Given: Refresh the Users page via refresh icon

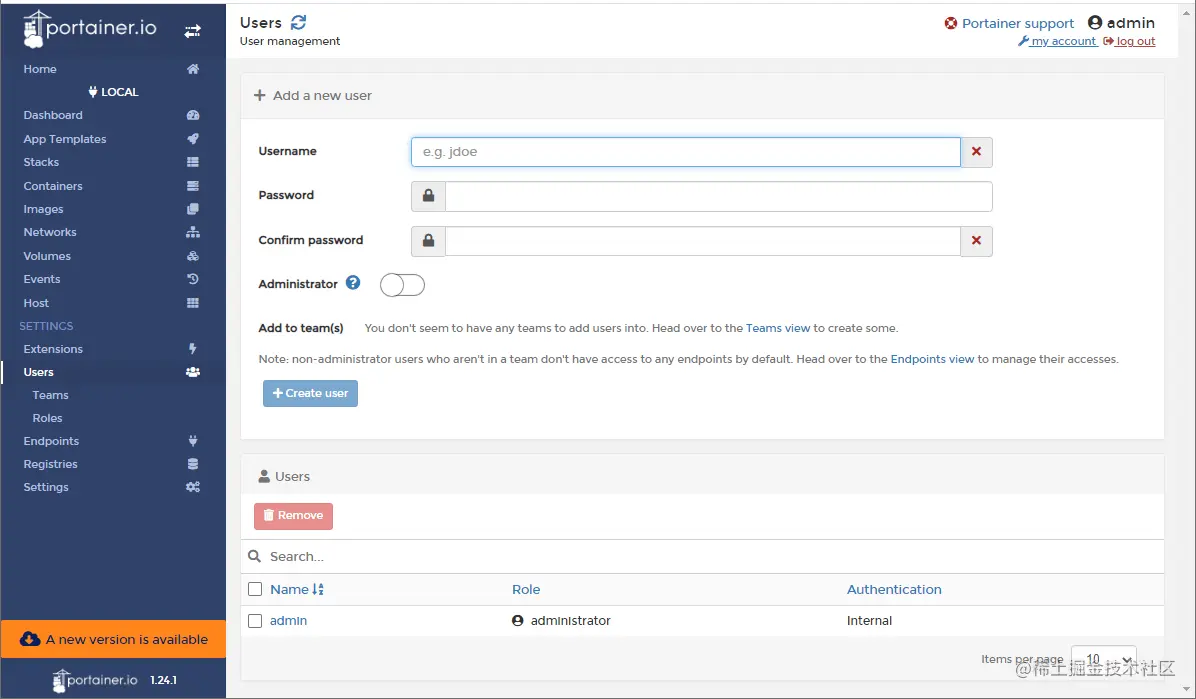Looking at the screenshot, I should click(x=298, y=23).
